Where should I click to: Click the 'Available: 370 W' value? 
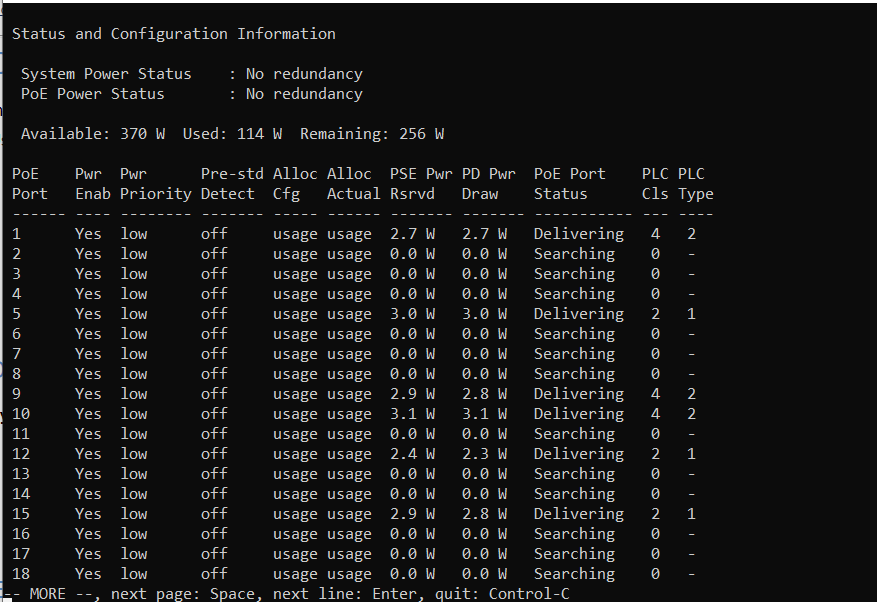93,134
